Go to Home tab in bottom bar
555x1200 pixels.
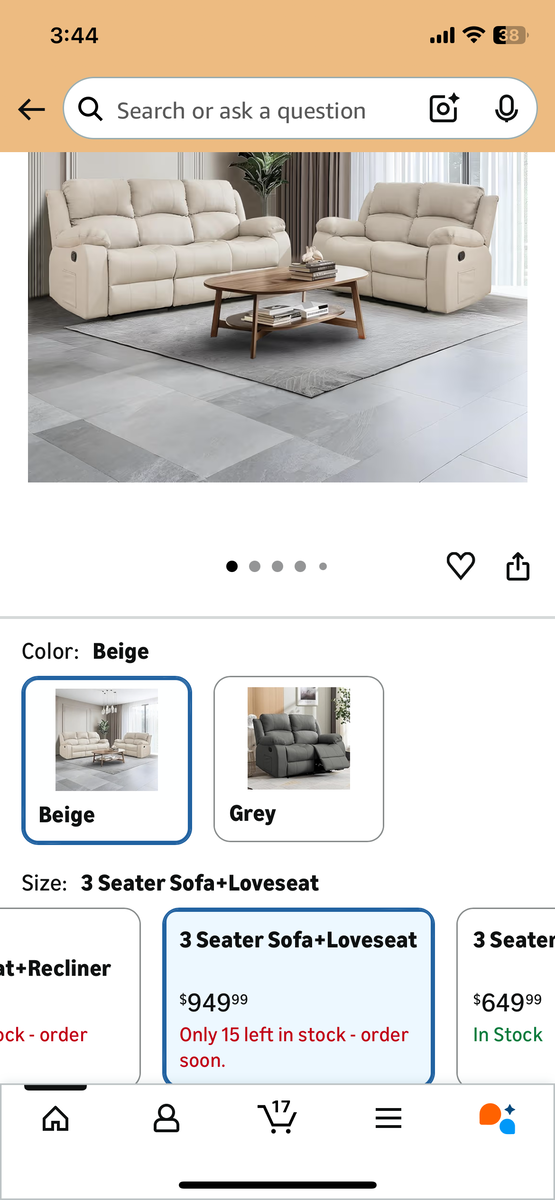56,1118
